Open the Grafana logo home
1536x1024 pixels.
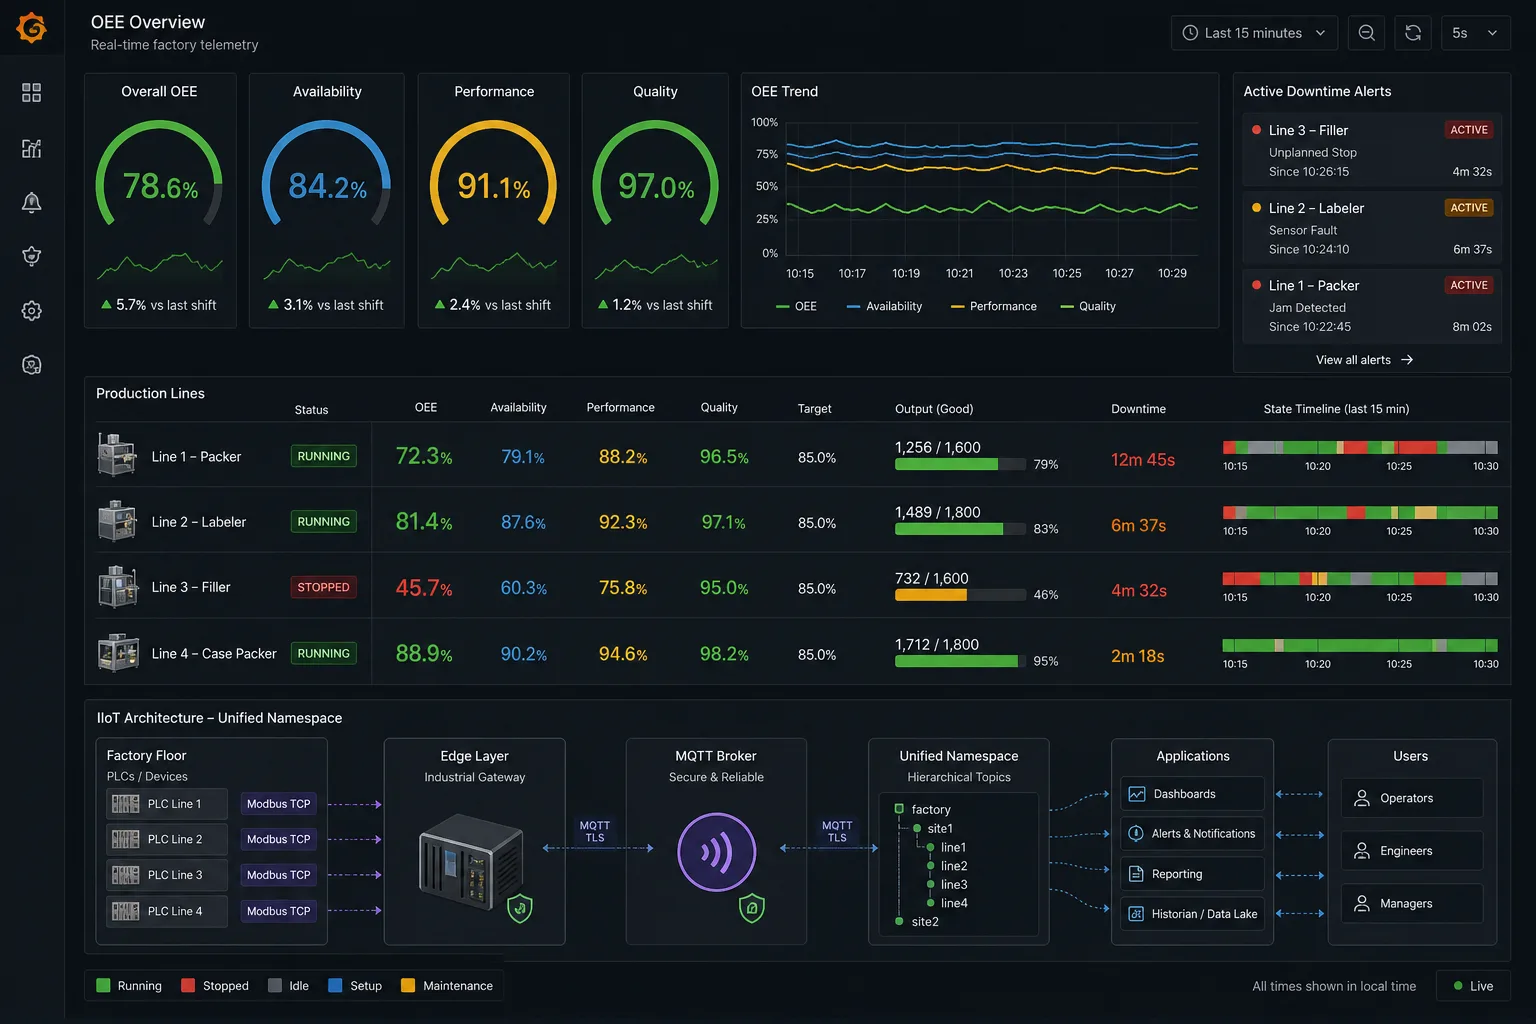pyautogui.click(x=32, y=27)
